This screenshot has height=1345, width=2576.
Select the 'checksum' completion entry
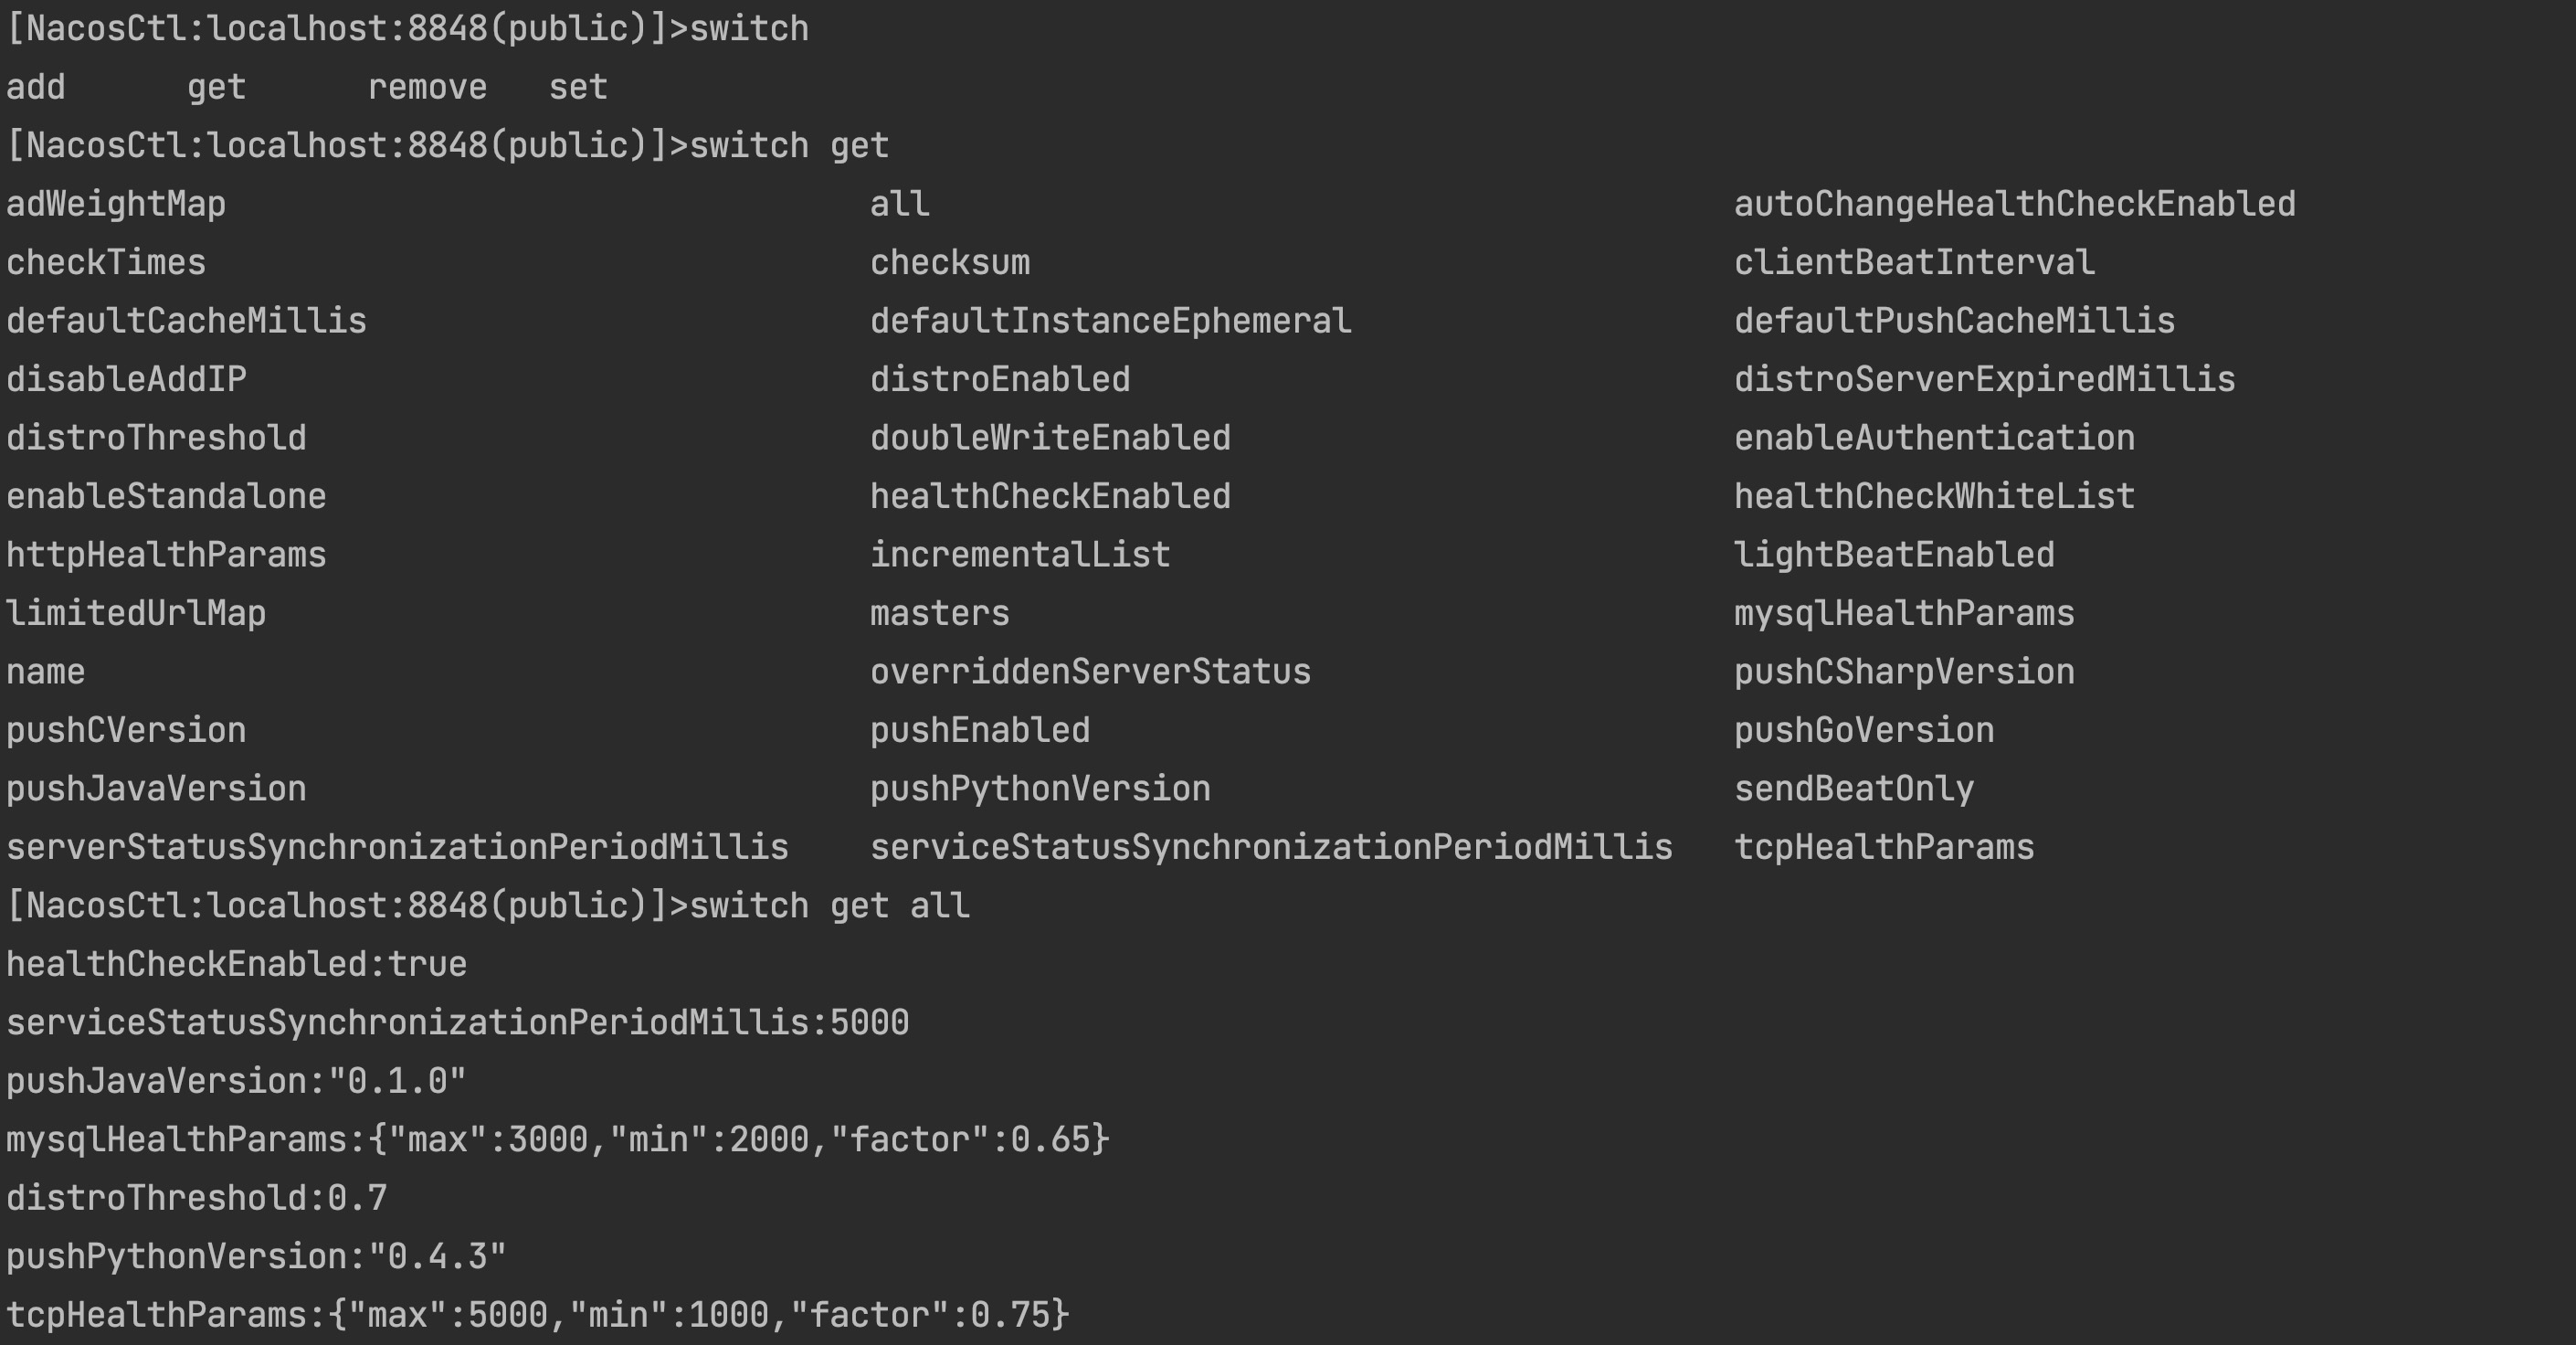949,262
